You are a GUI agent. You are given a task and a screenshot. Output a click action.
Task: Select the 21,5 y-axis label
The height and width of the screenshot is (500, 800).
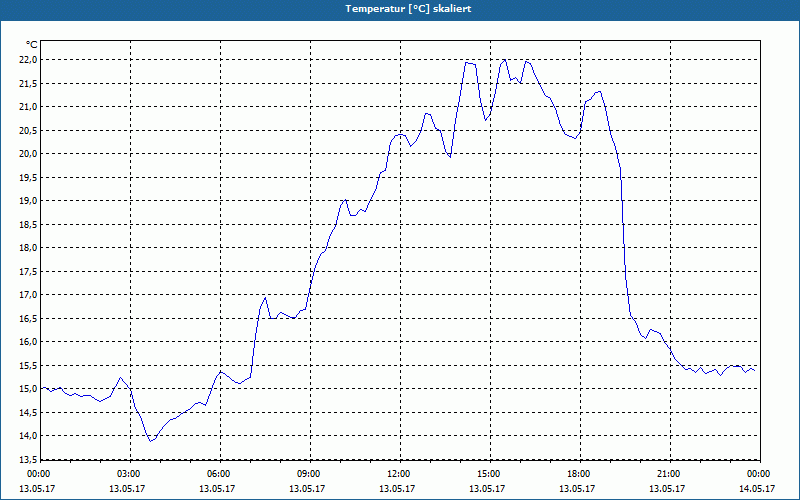[x=29, y=83]
